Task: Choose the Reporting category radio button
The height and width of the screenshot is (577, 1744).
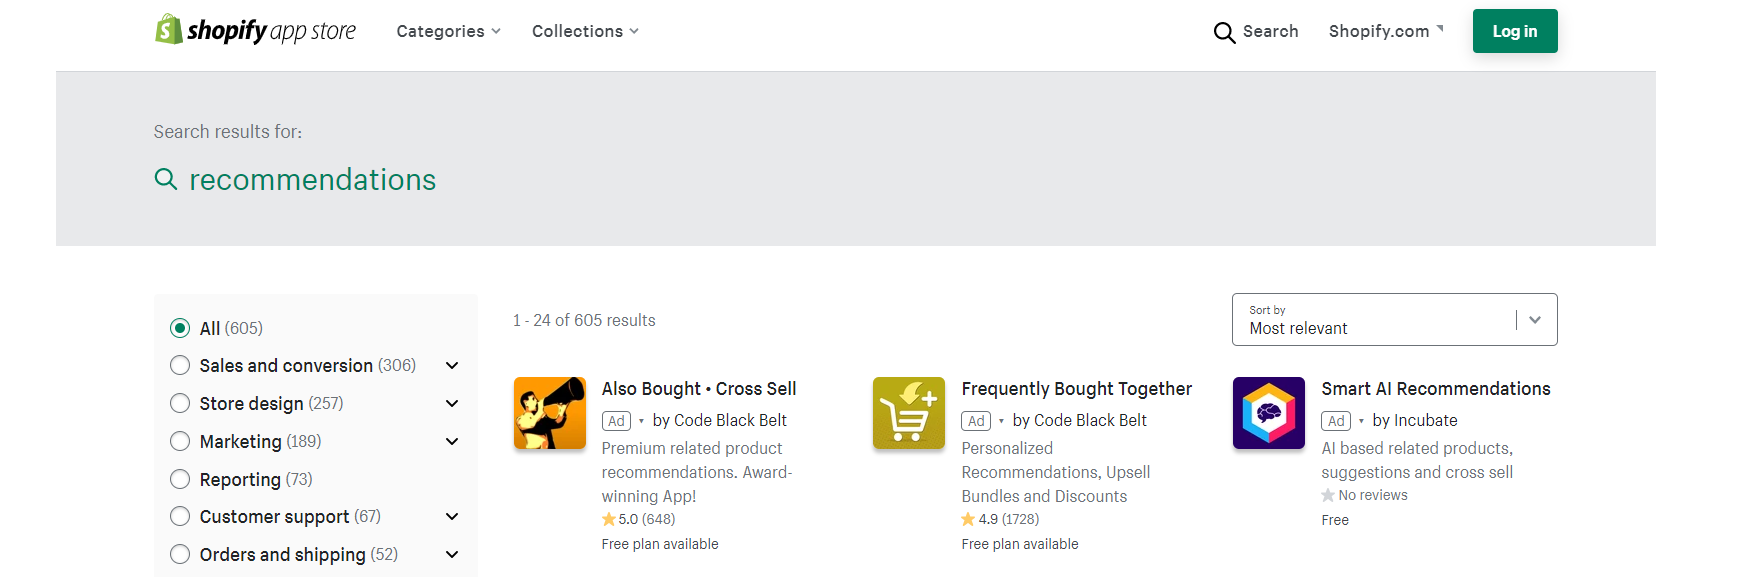Action: (x=180, y=479)
